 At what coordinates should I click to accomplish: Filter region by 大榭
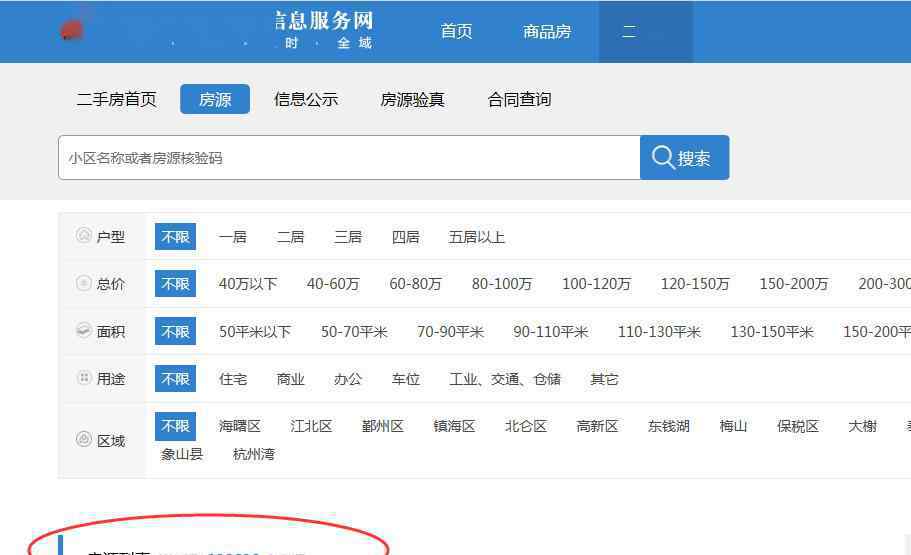tap(862, 426)
